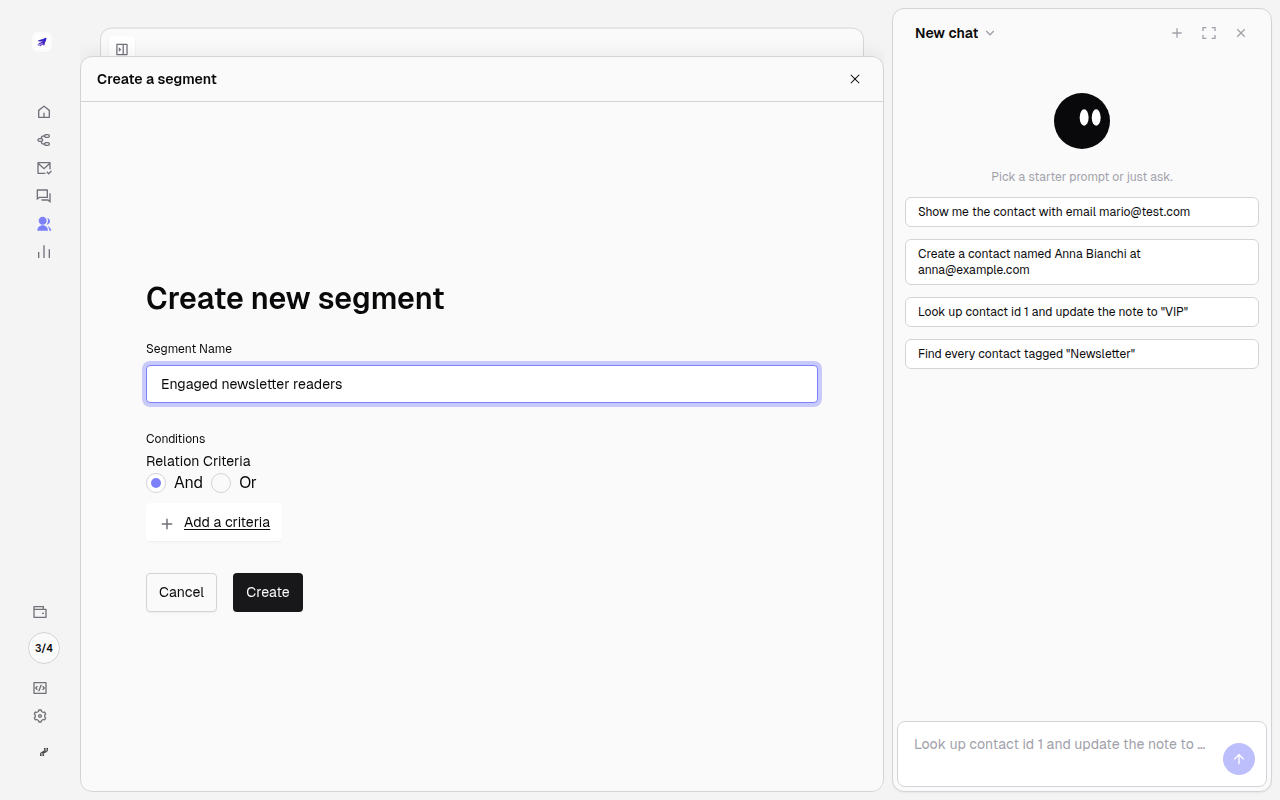The width and height of the screenshot is (1280, 800).
Task: Open the email envelope icon in sidebar
Action: pos(43,168)
